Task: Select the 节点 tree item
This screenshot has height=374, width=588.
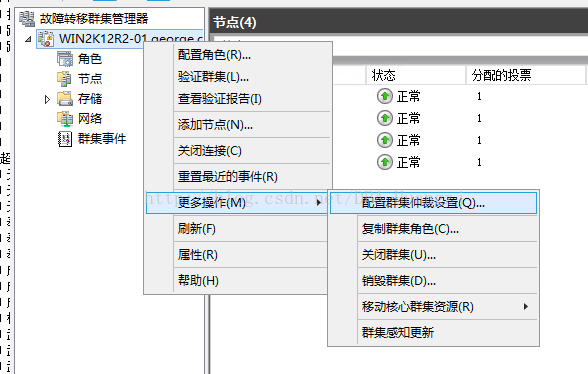Action: click(x=90, y=79)
